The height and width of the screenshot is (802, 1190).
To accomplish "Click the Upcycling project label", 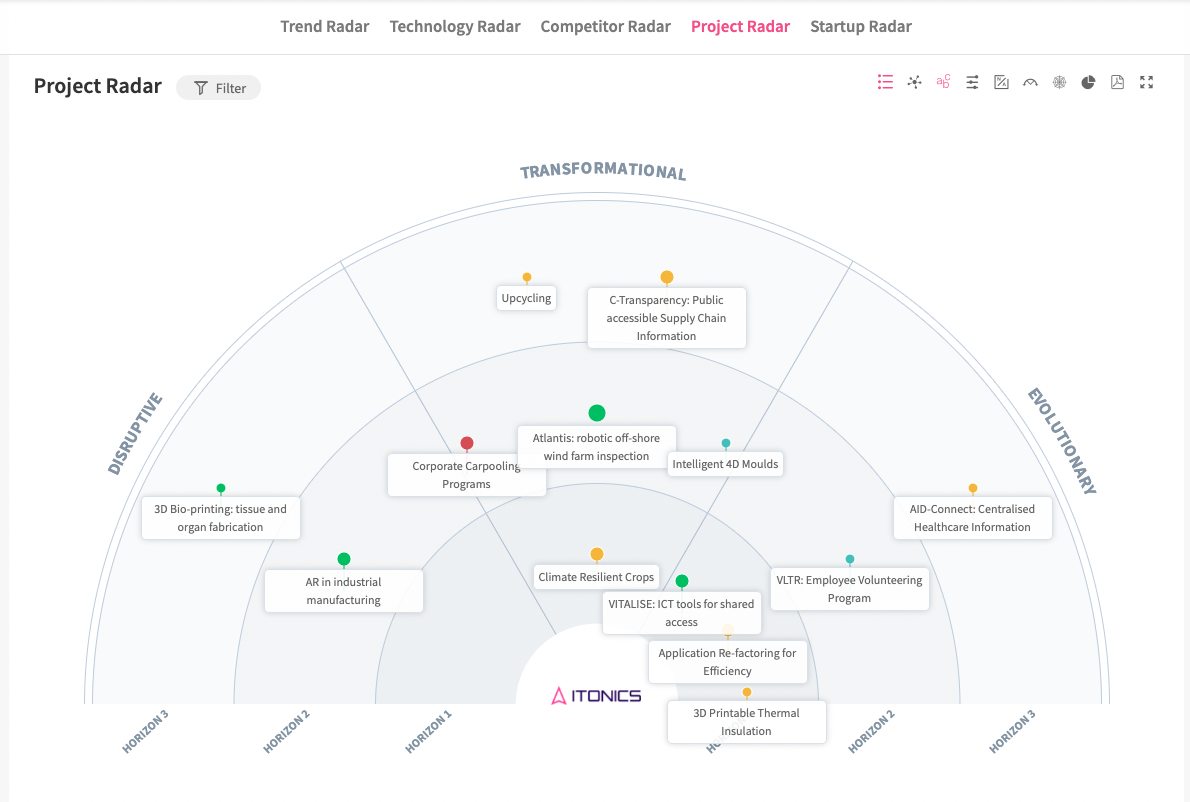I will tap(526, 298).
